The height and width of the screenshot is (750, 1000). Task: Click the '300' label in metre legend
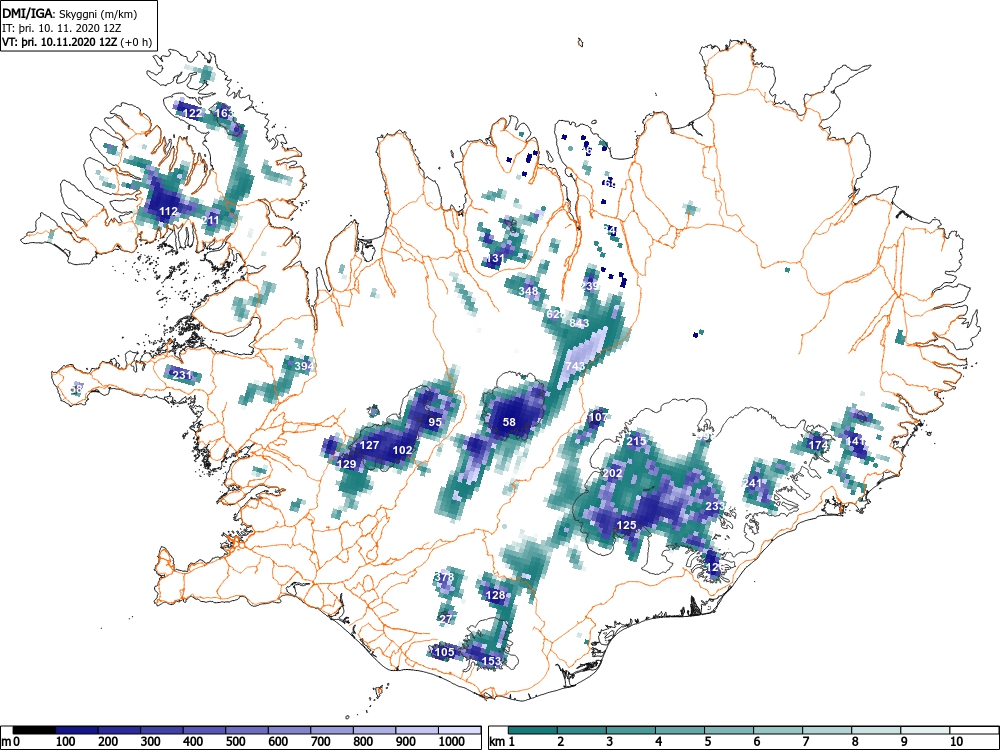point(151,742)
